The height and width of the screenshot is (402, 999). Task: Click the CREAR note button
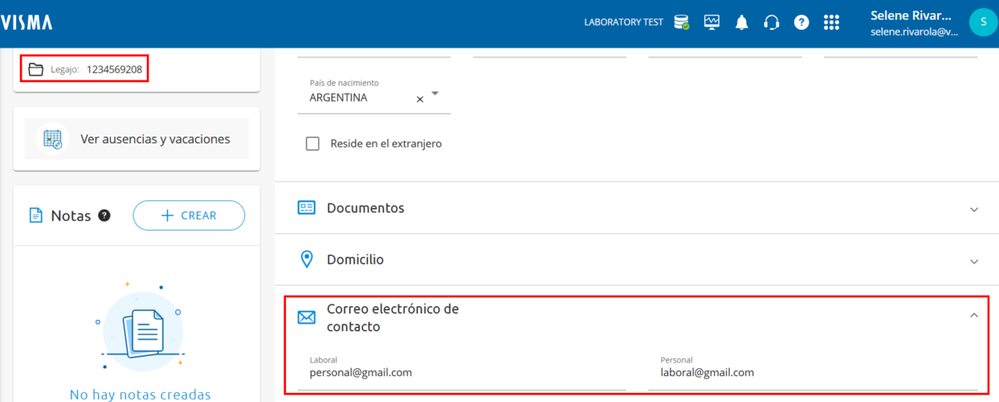189,215
